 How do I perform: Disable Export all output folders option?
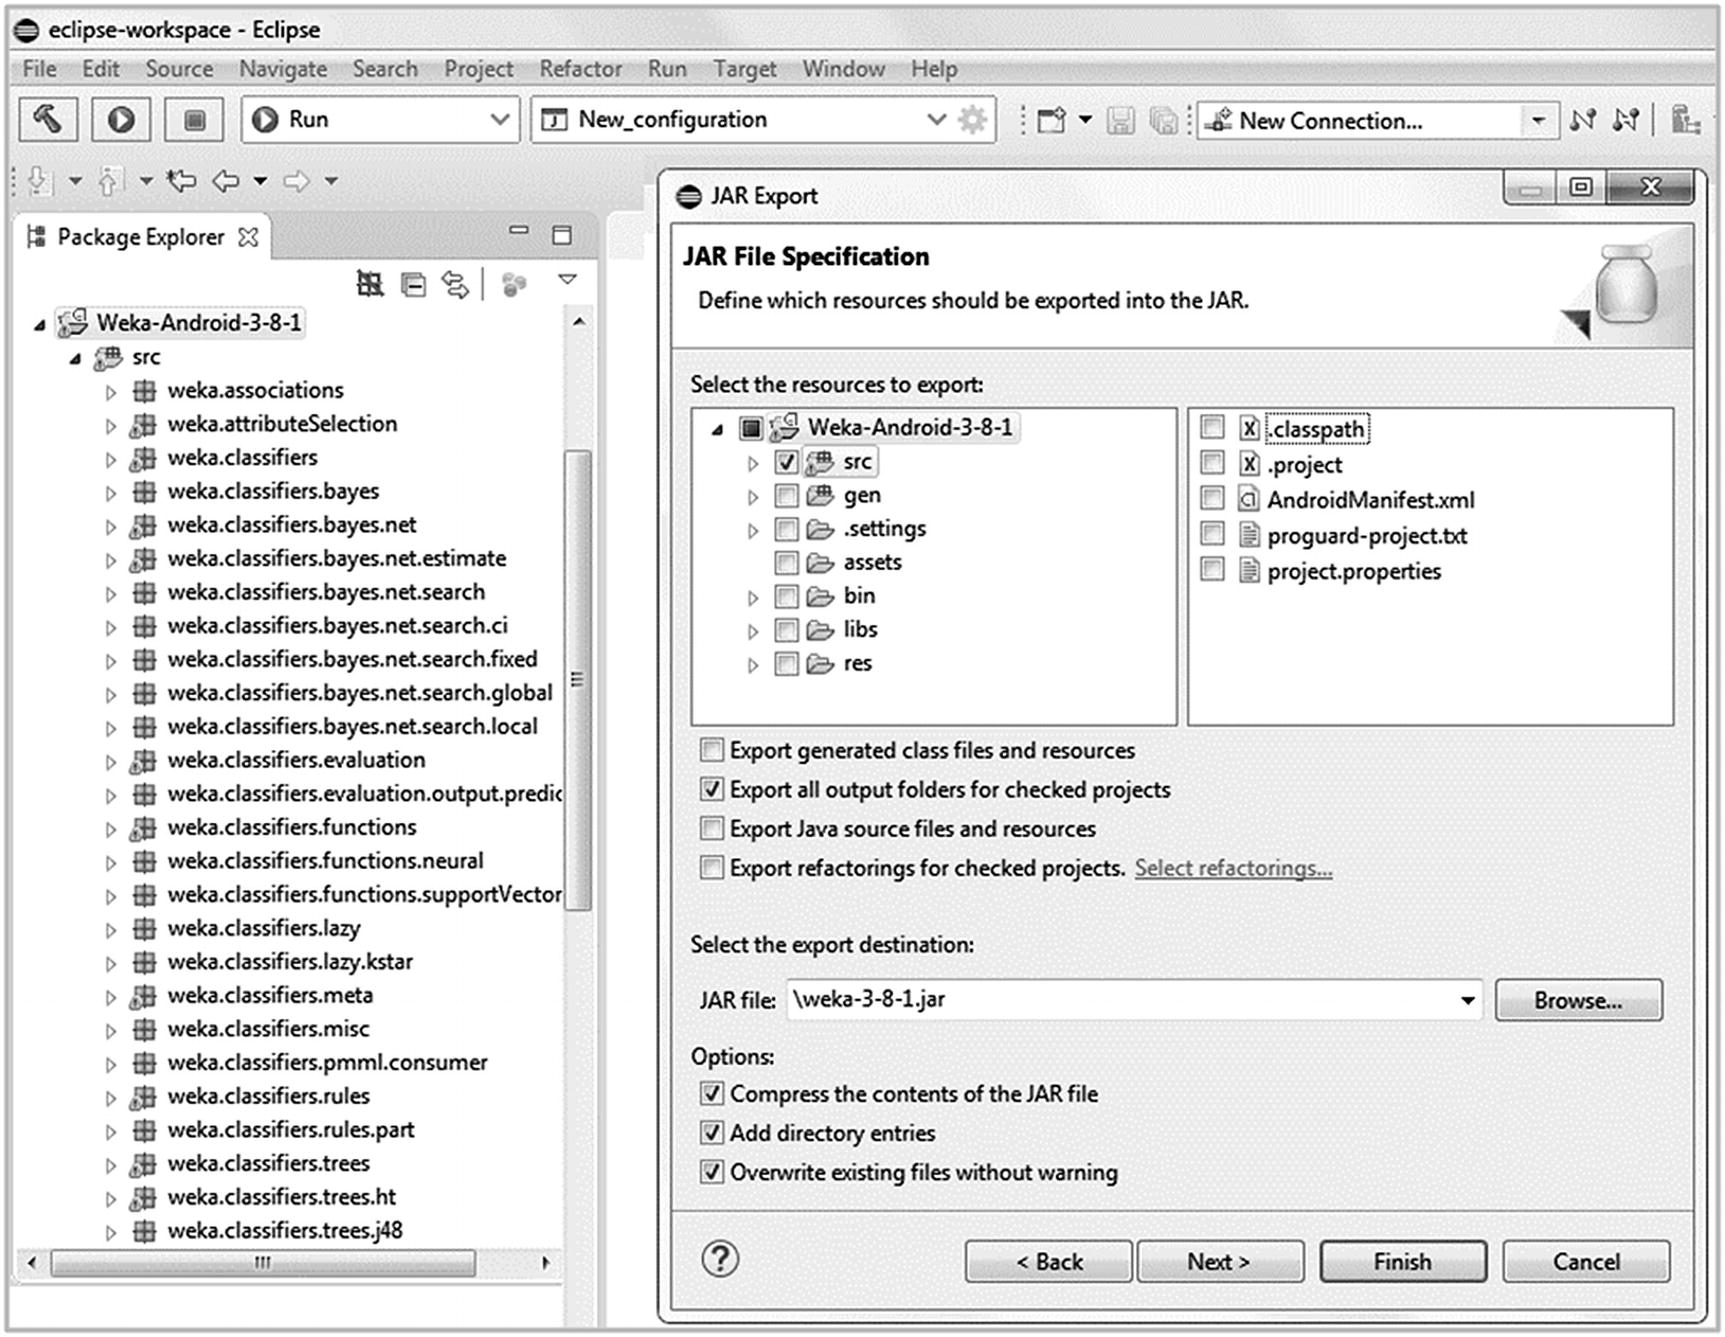point(712,789)
